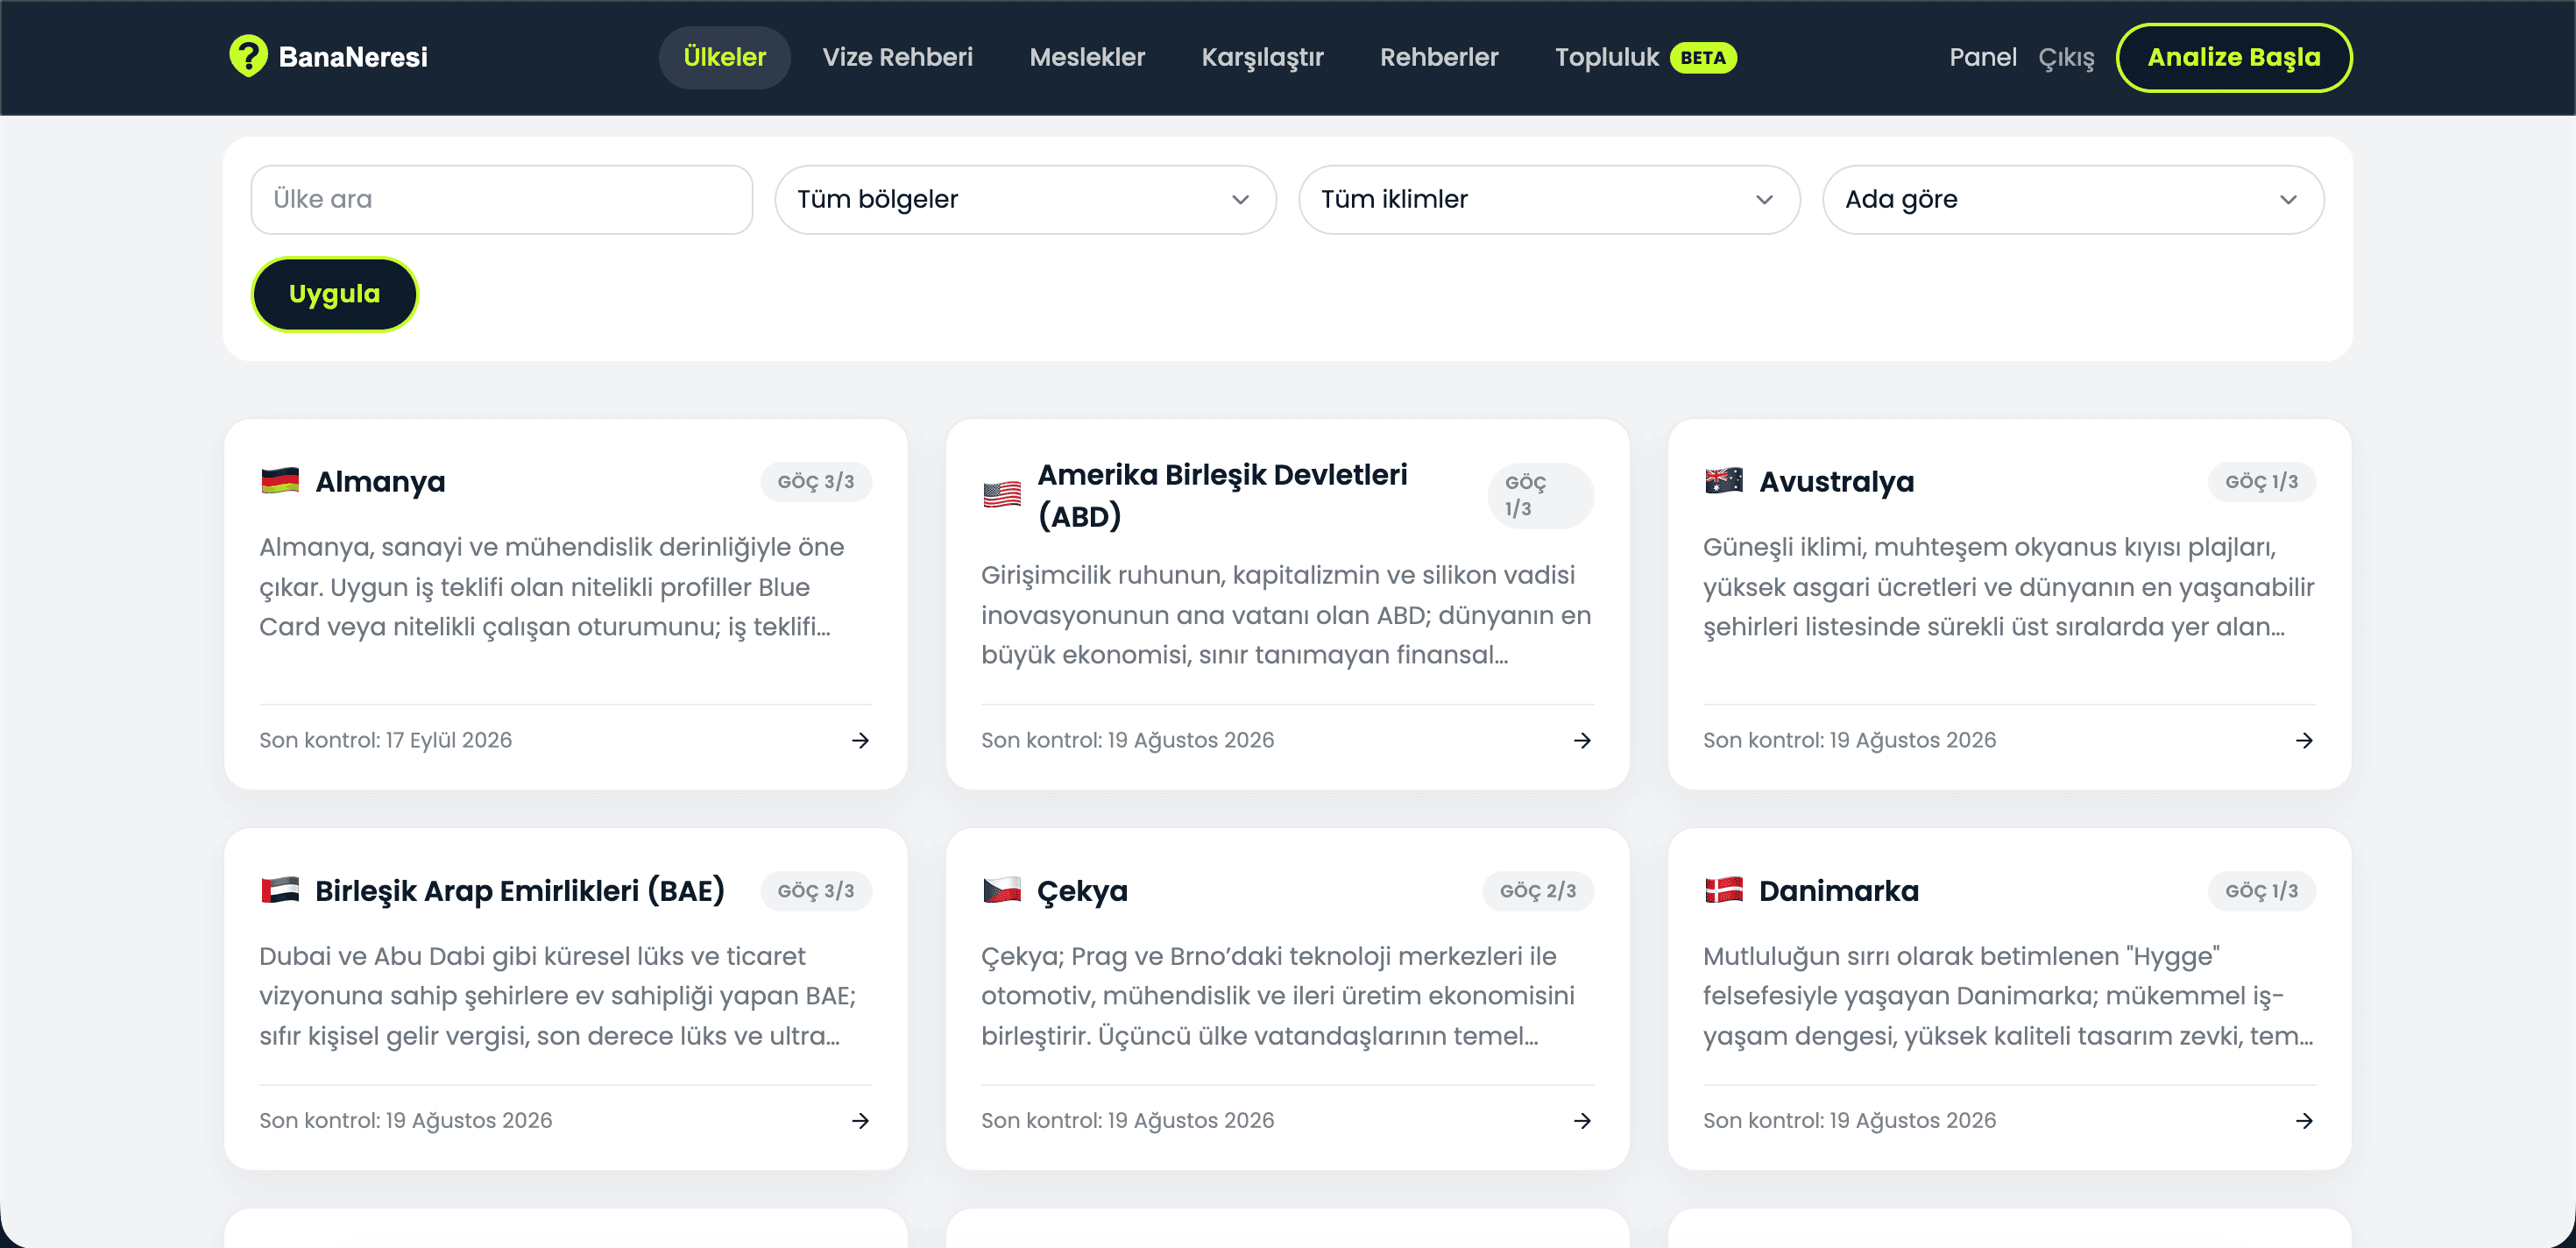The width and height of the screenshot is (2576, 1248).
Task: Click the Danimarka flag icon
Action: [x=1724, y=890]
